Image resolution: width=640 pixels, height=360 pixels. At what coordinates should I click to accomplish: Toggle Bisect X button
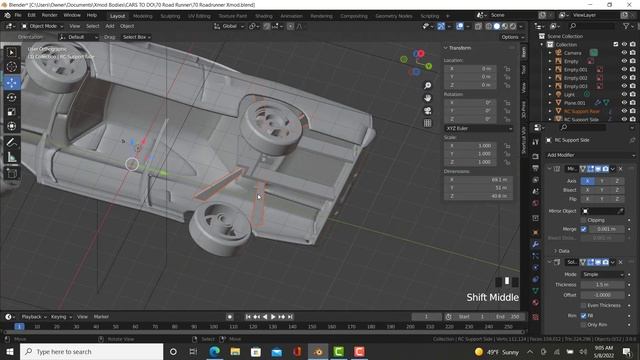(588, 190)
